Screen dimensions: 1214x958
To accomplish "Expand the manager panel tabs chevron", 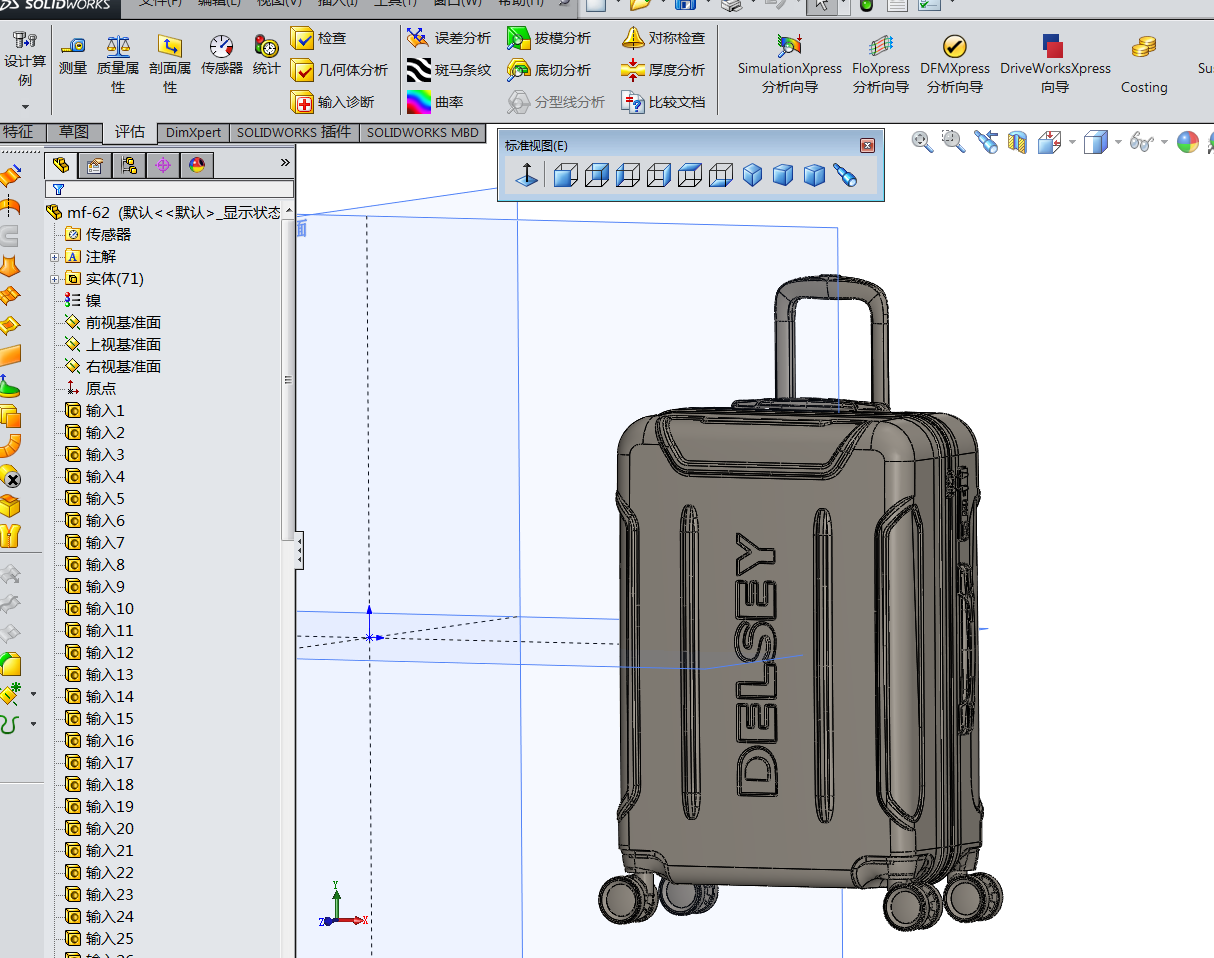I will [x=285, y=163].
